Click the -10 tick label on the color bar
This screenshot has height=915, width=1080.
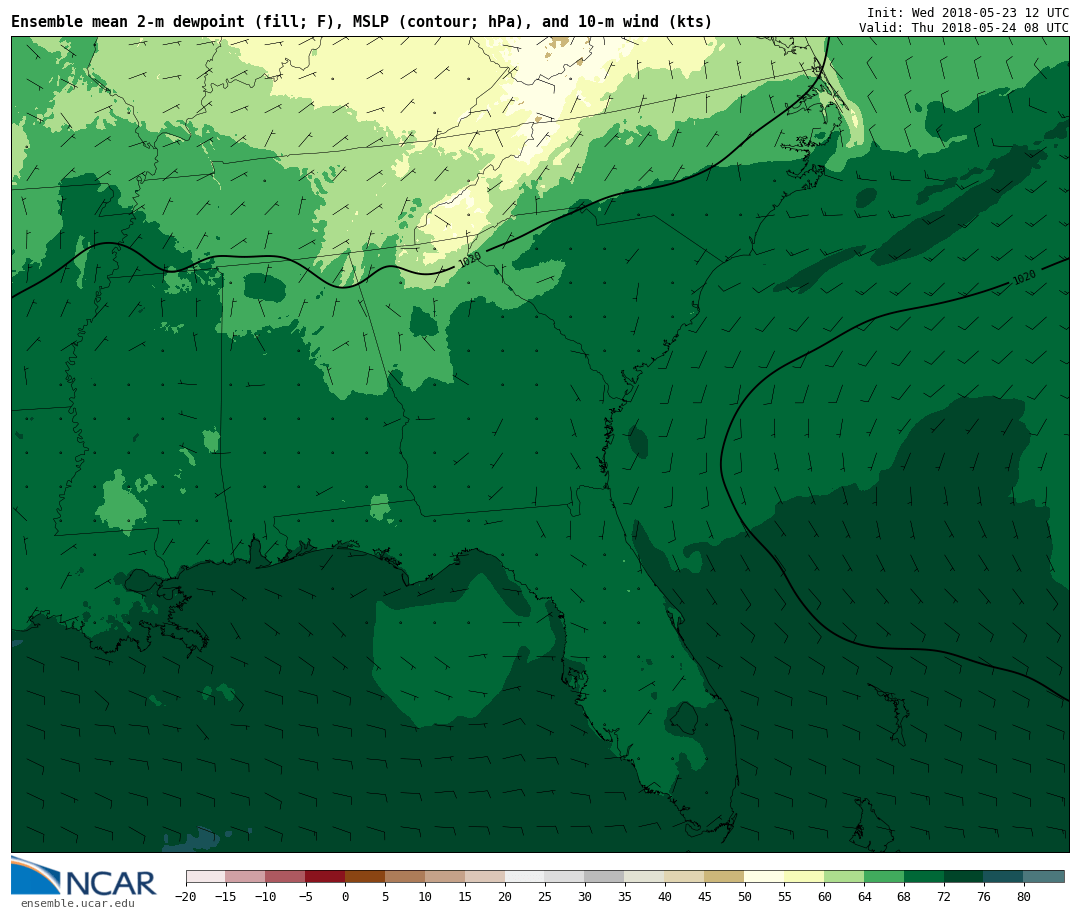pyautogui.click(x=265, y=896)
